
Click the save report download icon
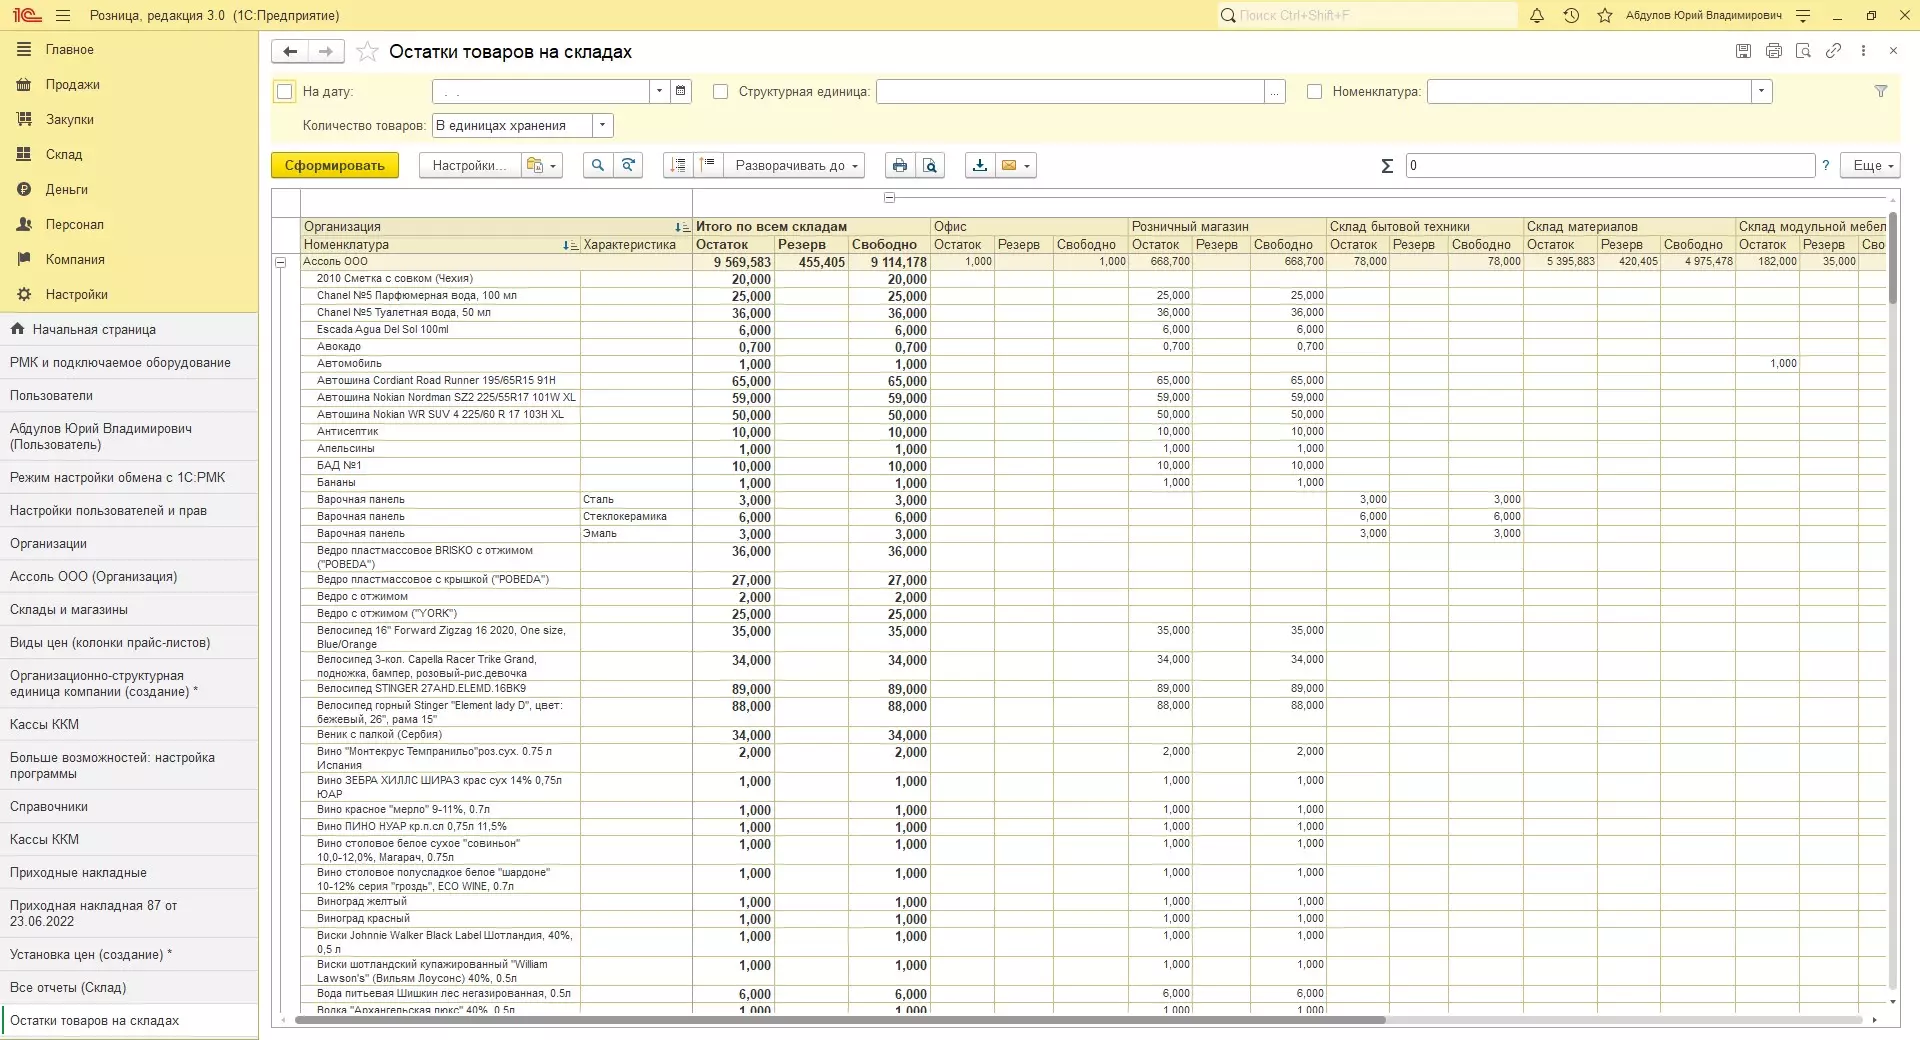pos(980,166)
